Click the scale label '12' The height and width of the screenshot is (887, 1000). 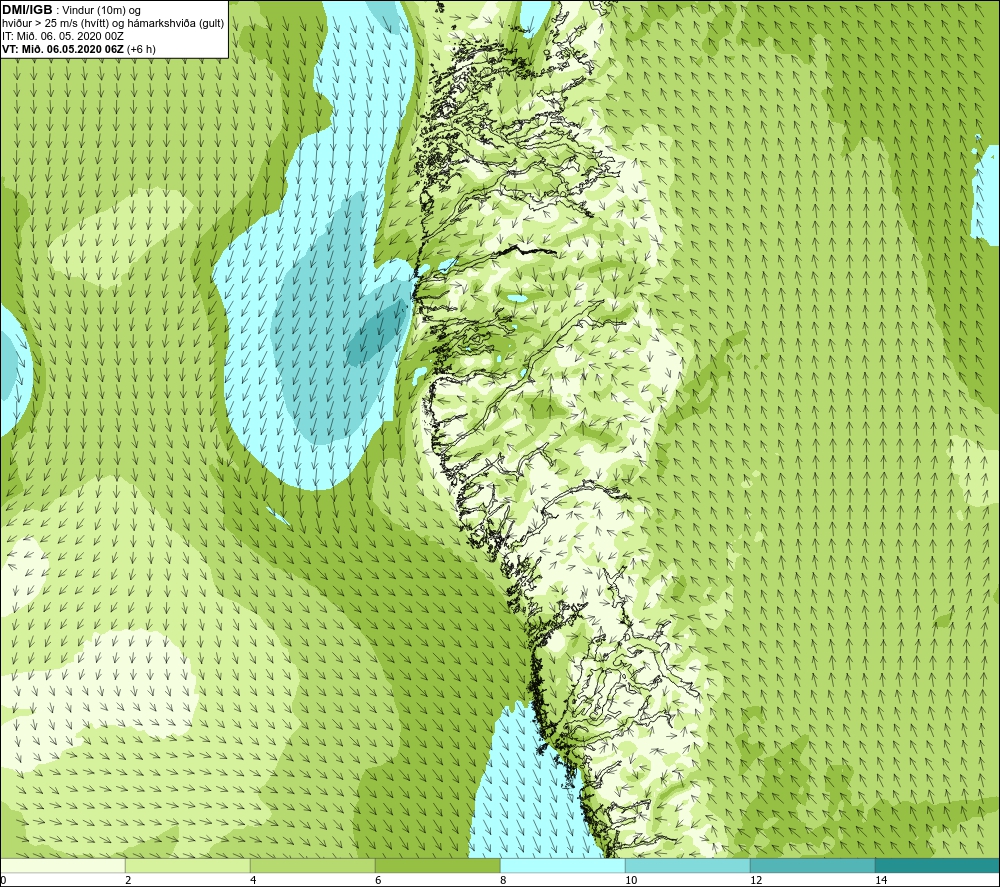tap(756, 880)
